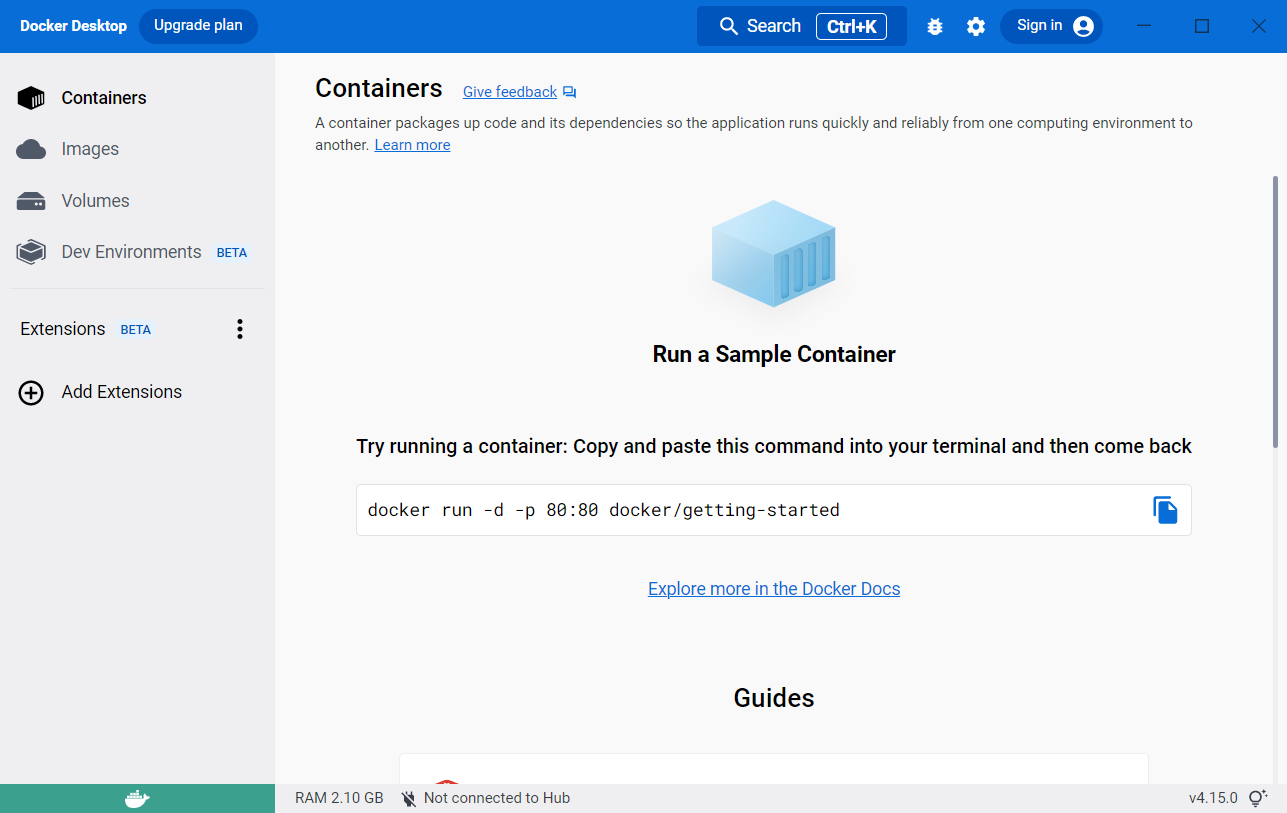Click the Run a Sample Container heading
This screenshot has width=1287, height=813.
(x=774, y=354)
